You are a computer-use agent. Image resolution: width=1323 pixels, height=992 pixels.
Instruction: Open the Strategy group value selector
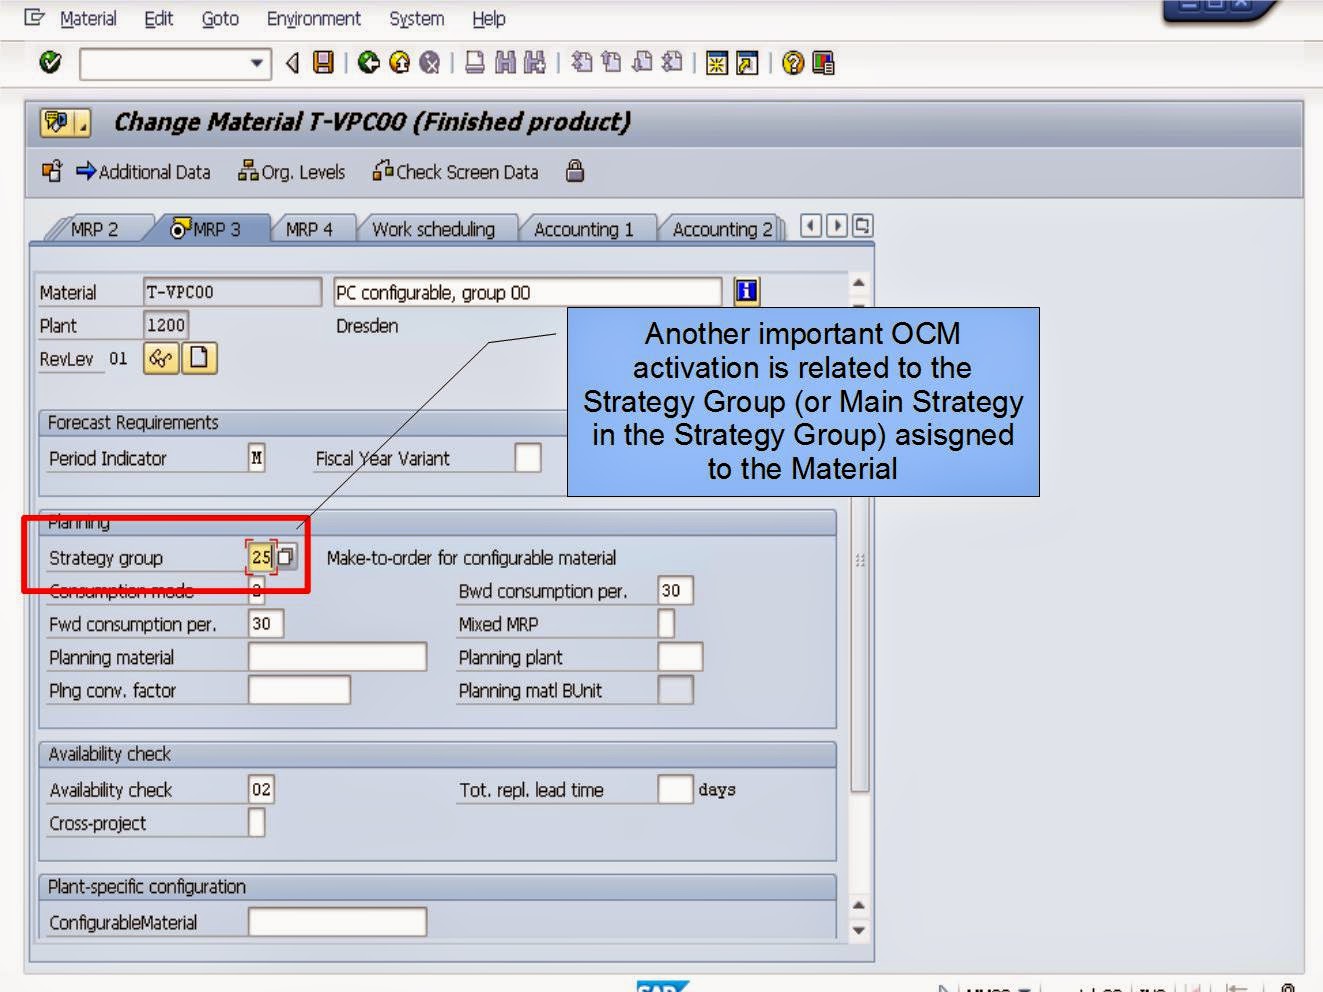pos(286,557)
